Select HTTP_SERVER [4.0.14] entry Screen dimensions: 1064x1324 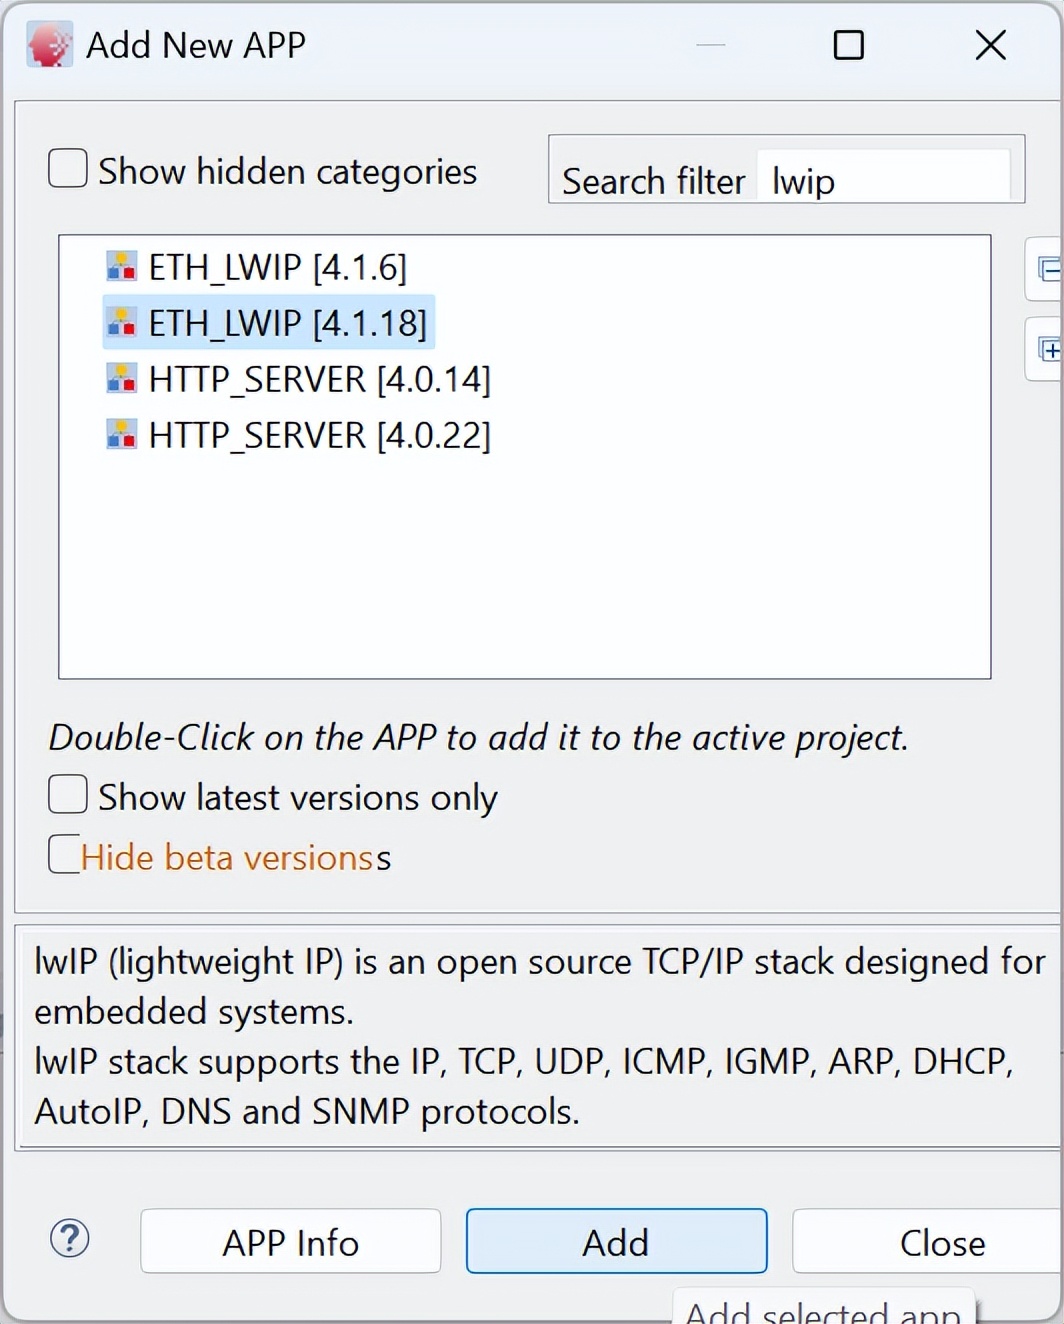pyautogui.click(x=320, y=379)
